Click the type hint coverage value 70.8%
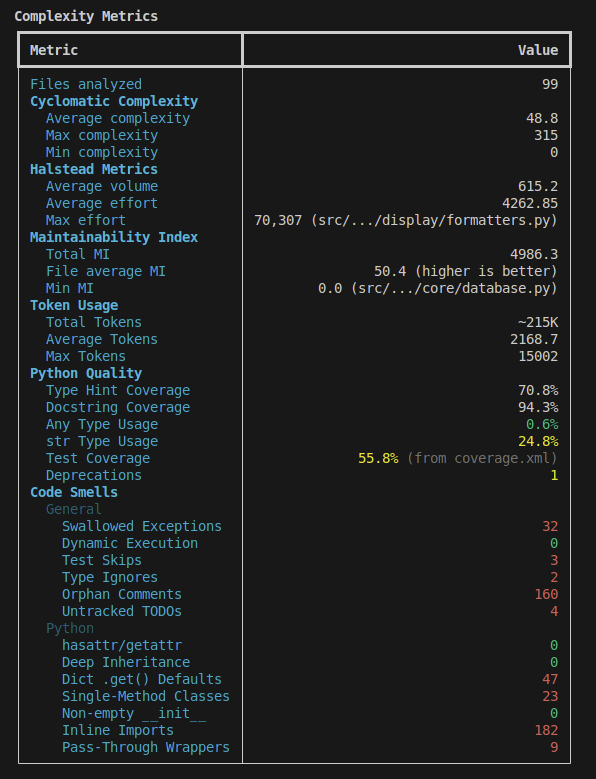The width and height of the screenshot is (596, 779). [x=538, y=390]
